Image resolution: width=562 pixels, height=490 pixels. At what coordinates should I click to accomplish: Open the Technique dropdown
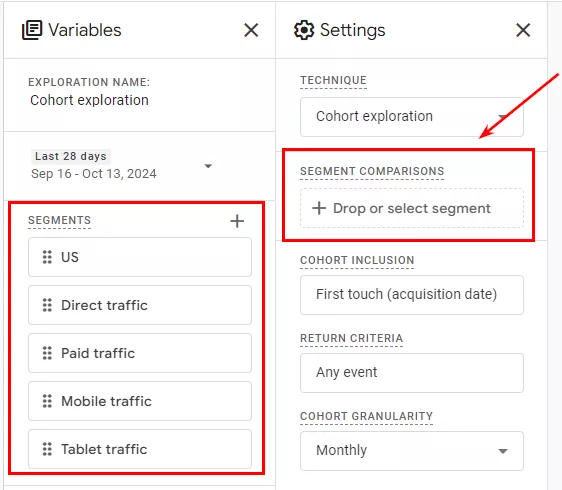pos(412,117)
